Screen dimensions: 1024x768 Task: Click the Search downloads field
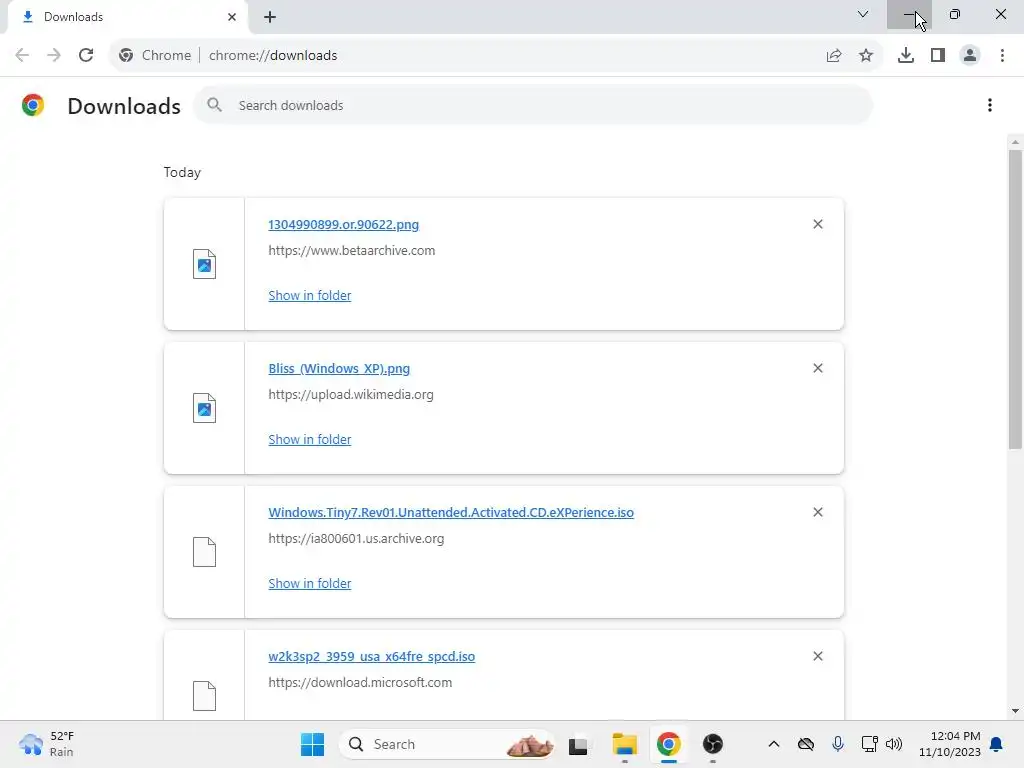coord(532,105)
